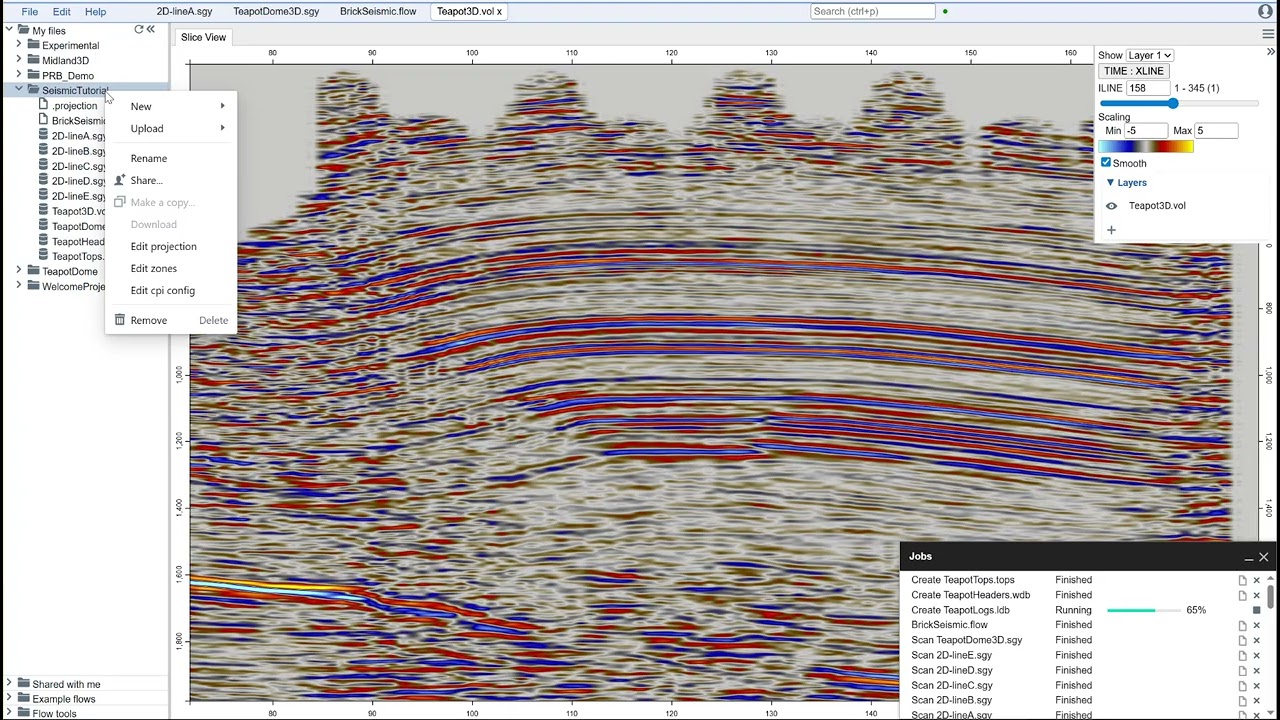Viewport: 1280px width, 720px height.
Task: Open log file for Create TeapotTops.tops job
Action: 1243,580
